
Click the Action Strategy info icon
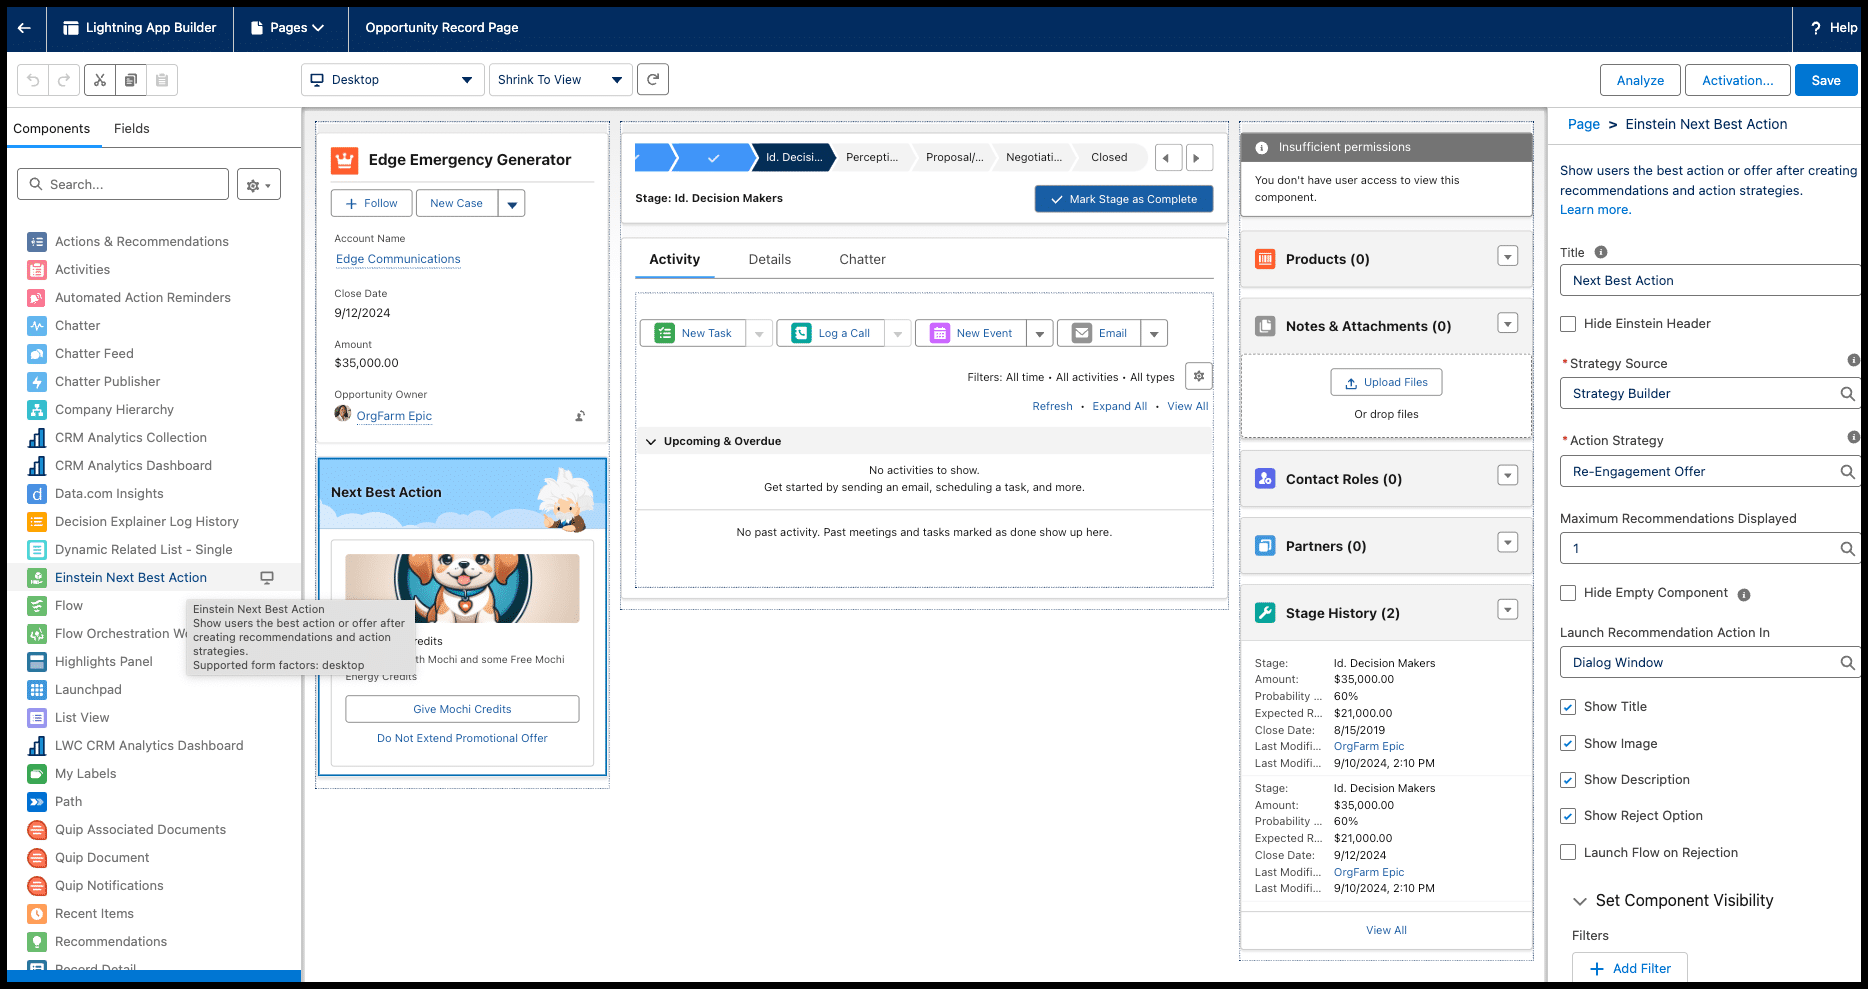point(1853,437)
